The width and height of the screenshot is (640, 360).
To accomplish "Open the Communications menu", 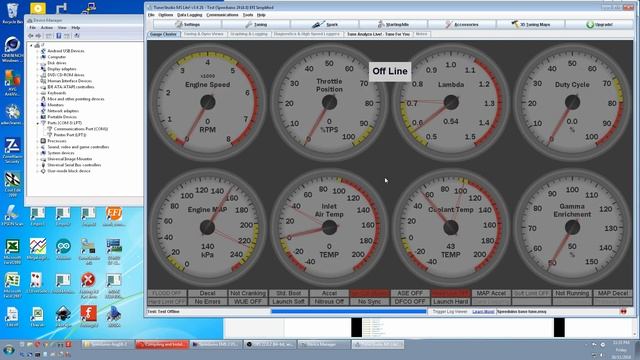I will [222, 15].
